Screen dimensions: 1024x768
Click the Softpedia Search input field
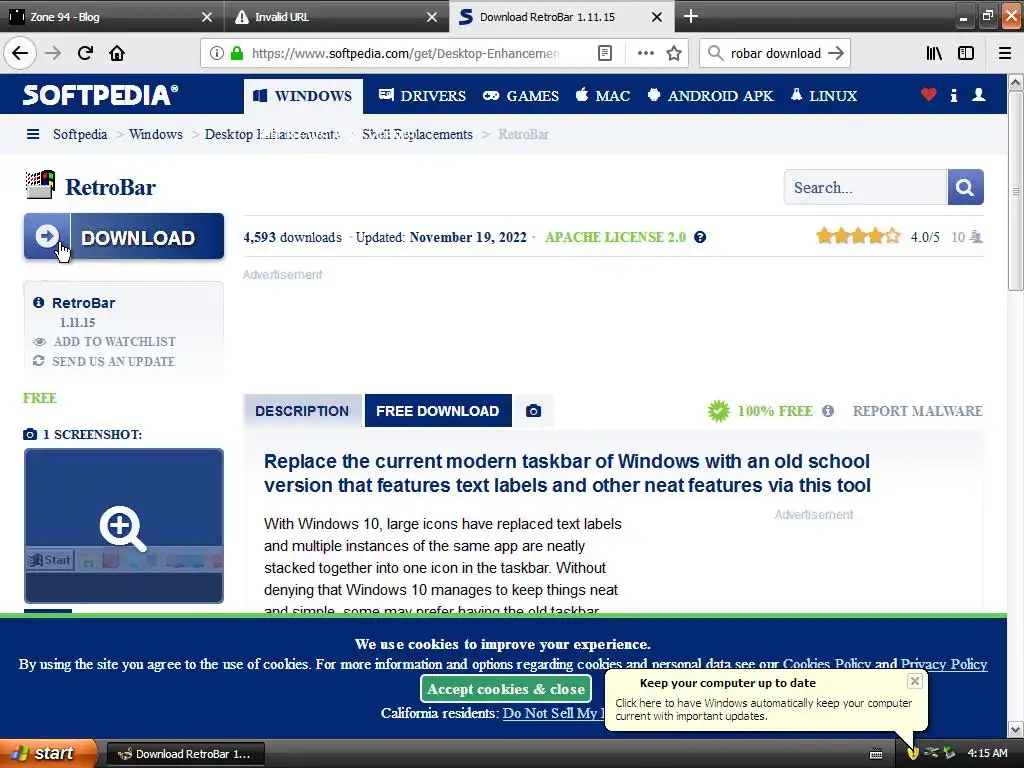coord(865,187)
